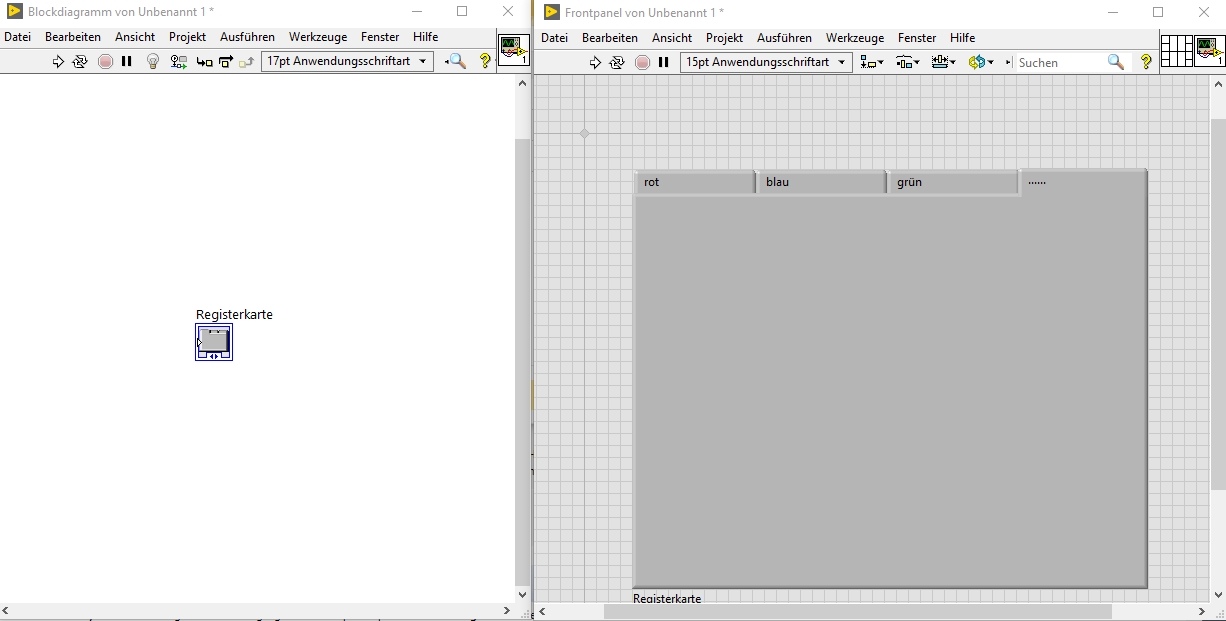Viewport: 1226px width, 621px height.
Task: Open Bearbeiten menu in Blockdiagramm window
Action: [73, 37]
